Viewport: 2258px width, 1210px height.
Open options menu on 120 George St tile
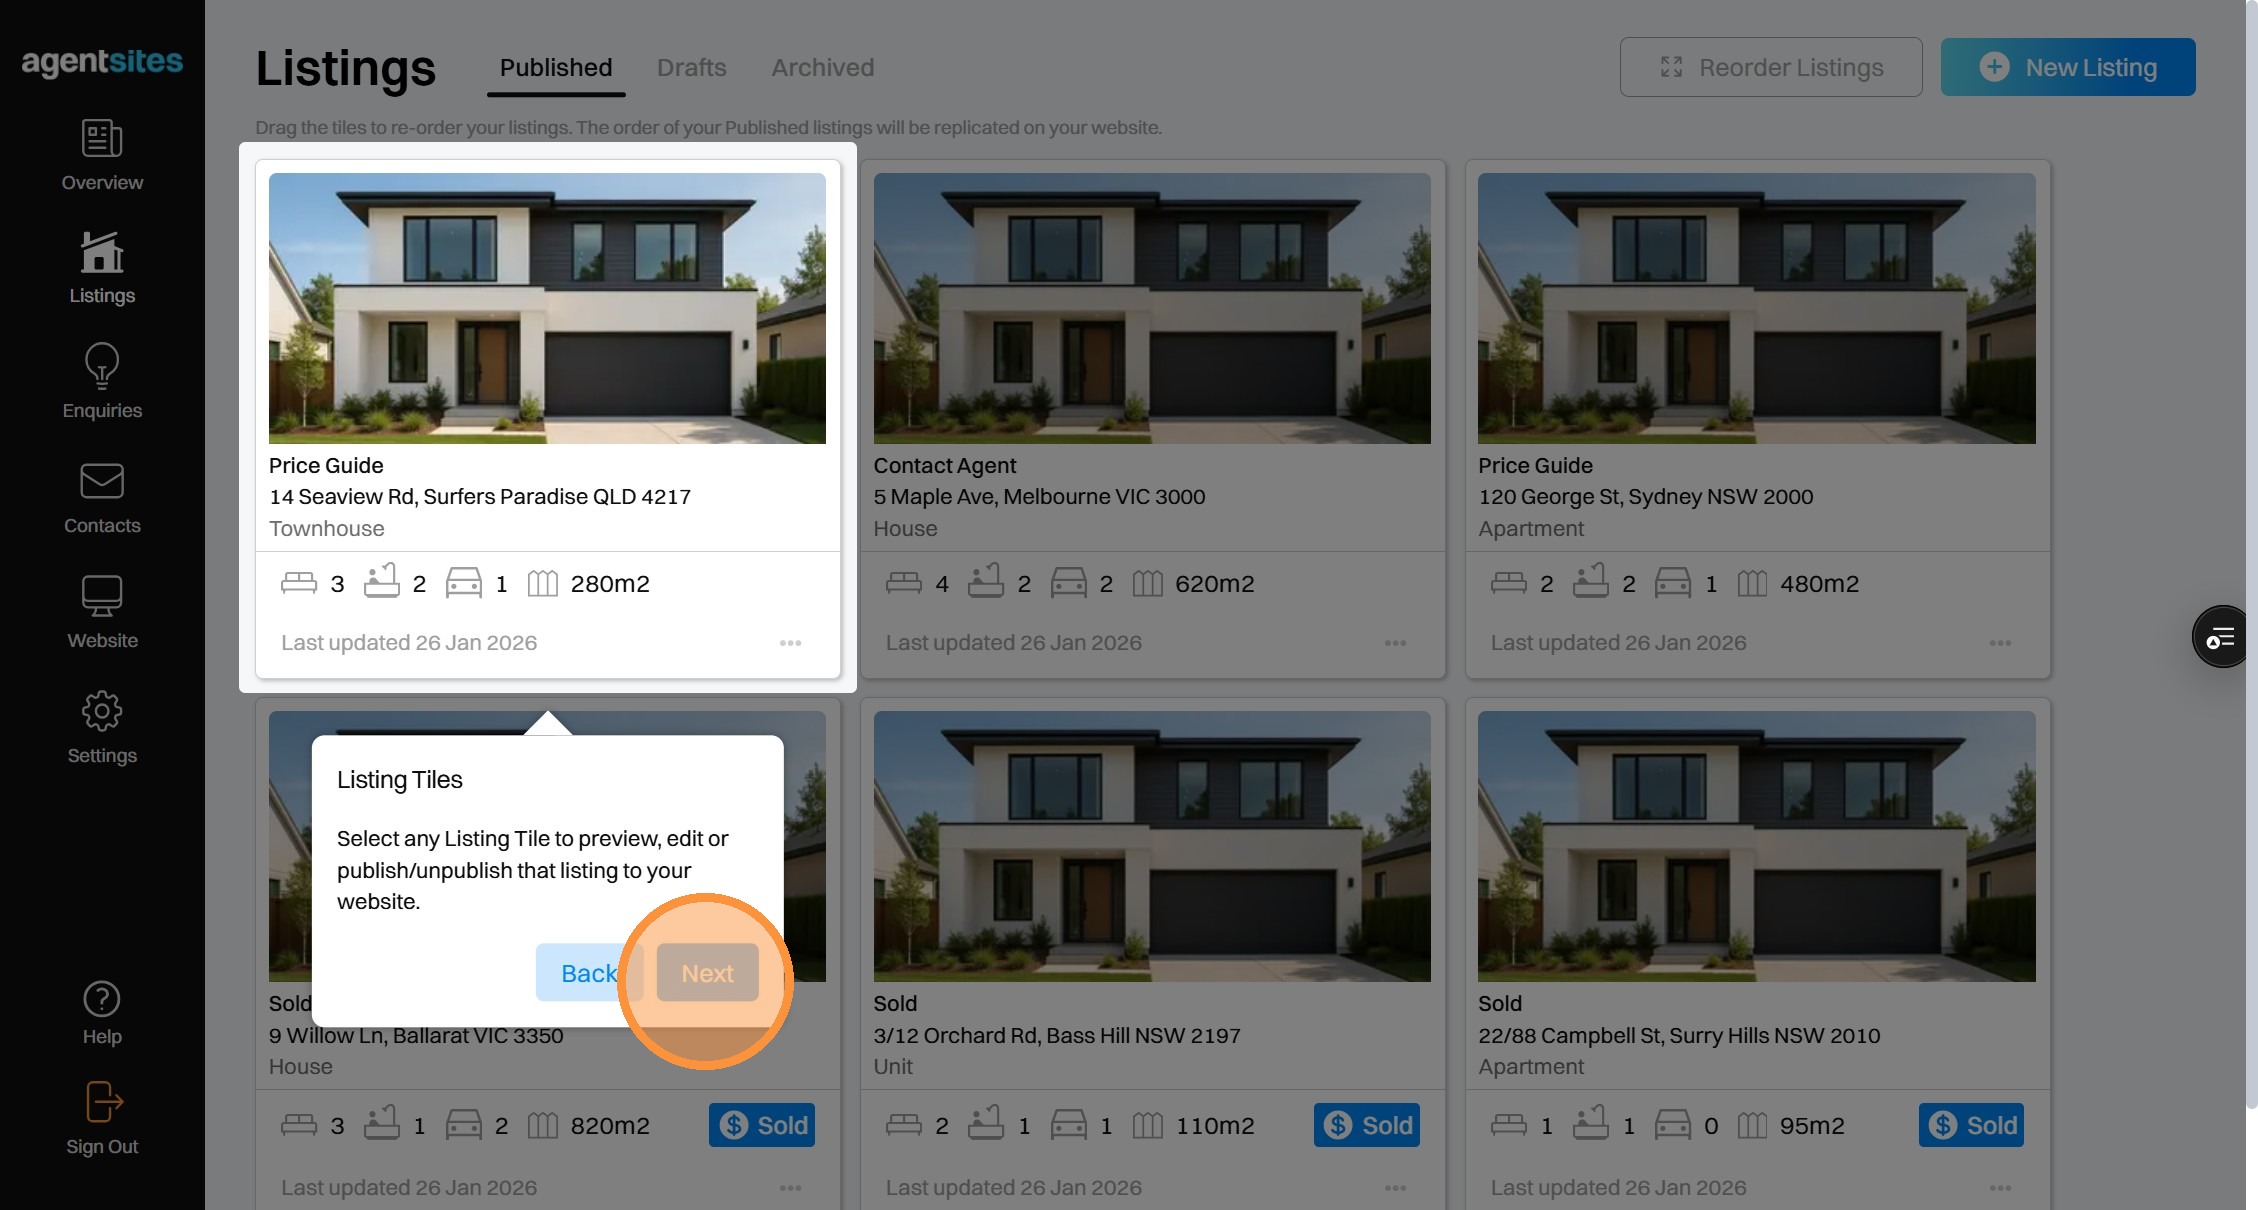tap(2000, 643)
